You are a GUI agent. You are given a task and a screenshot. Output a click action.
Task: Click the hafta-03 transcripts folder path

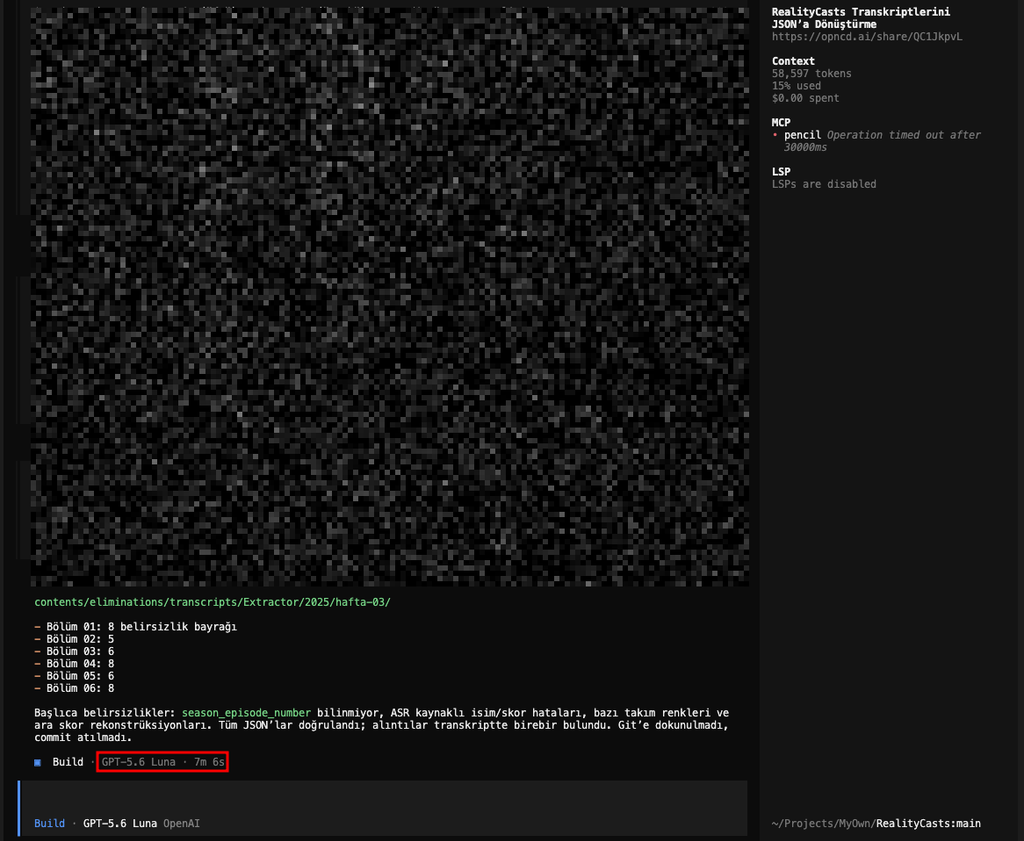212,602
